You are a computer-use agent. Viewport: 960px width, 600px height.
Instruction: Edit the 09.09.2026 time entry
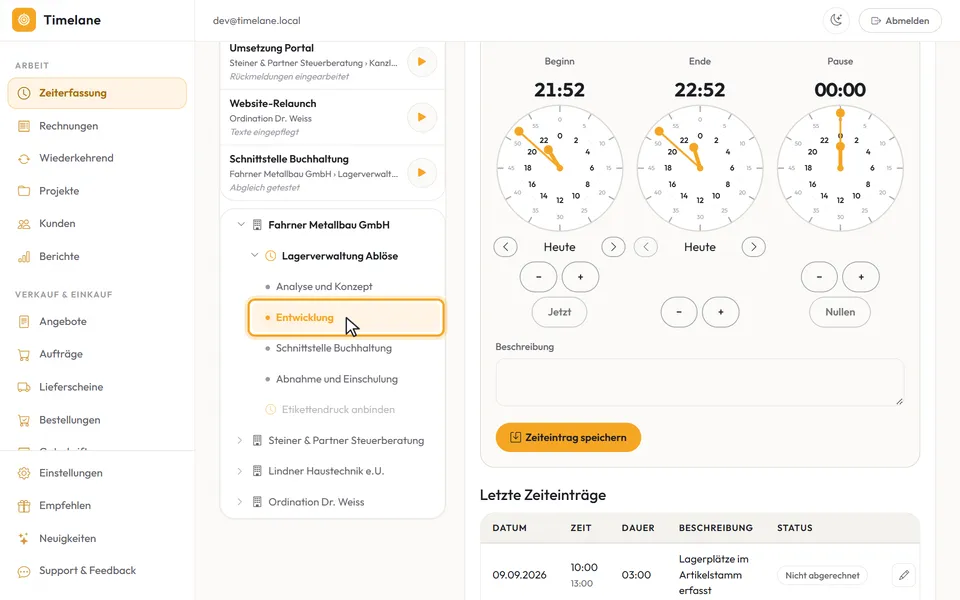(904, 575)
